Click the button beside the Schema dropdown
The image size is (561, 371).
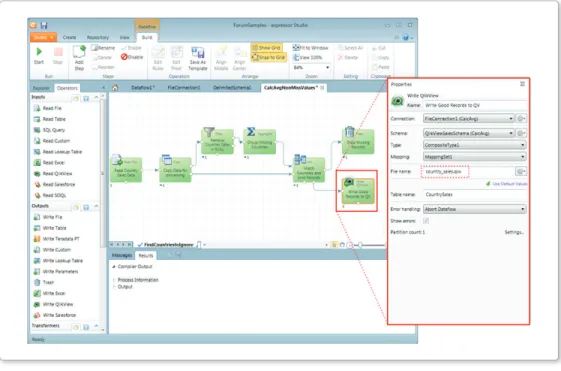click(521, 133)
